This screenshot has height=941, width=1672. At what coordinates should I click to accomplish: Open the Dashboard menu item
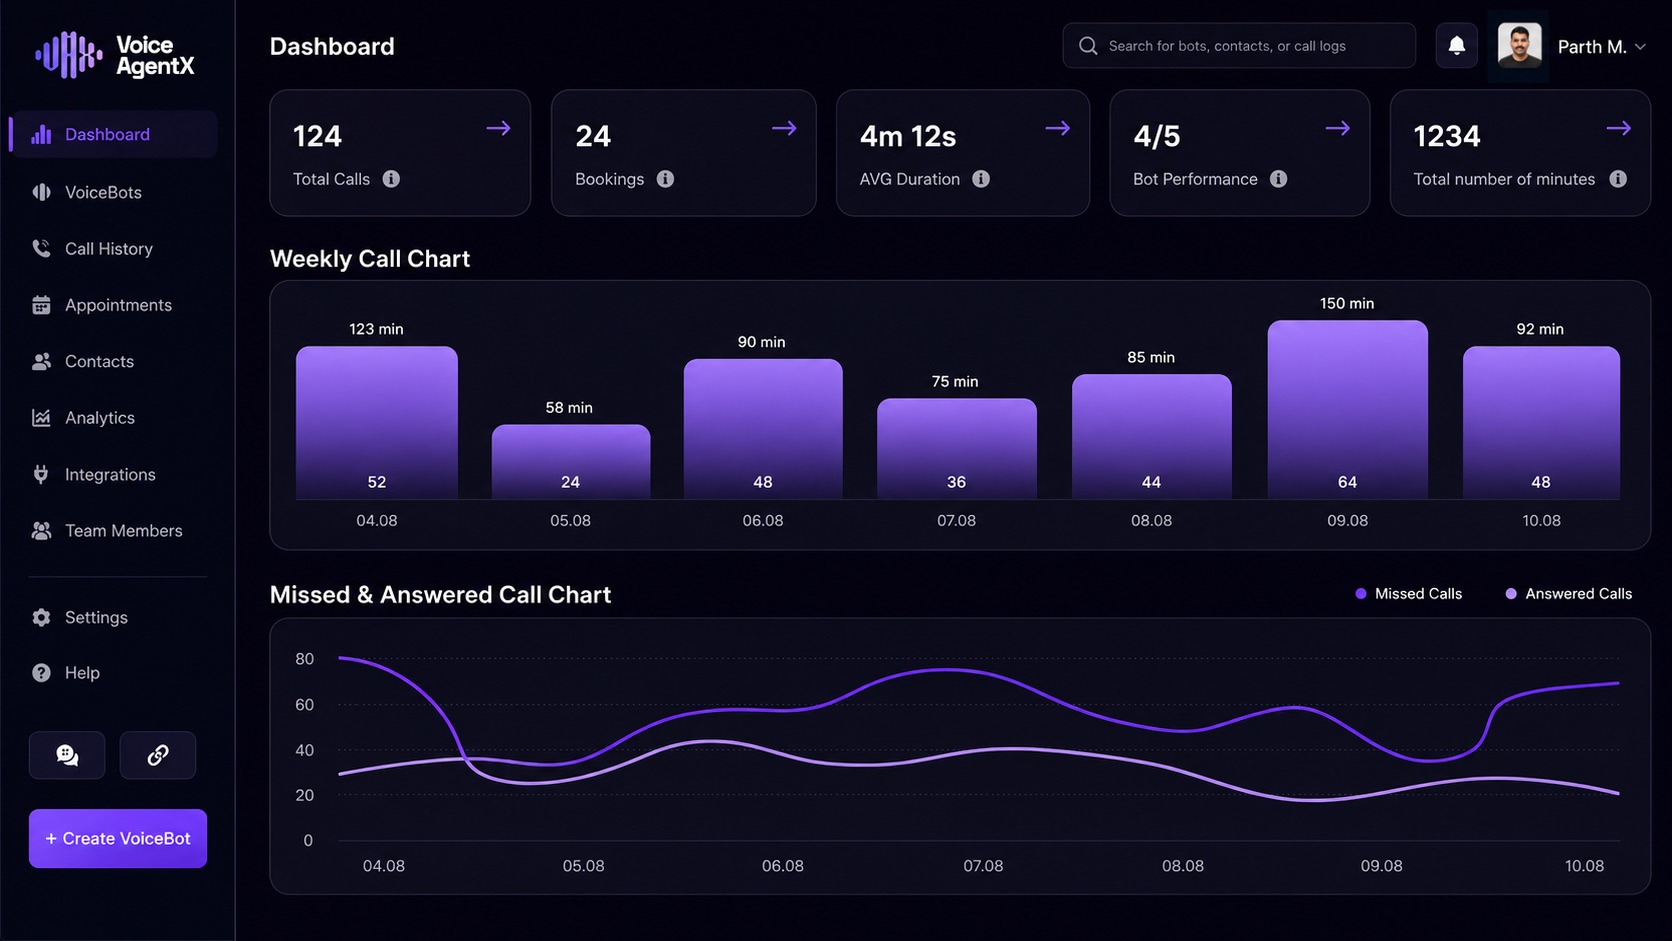(x=113, y=134)
